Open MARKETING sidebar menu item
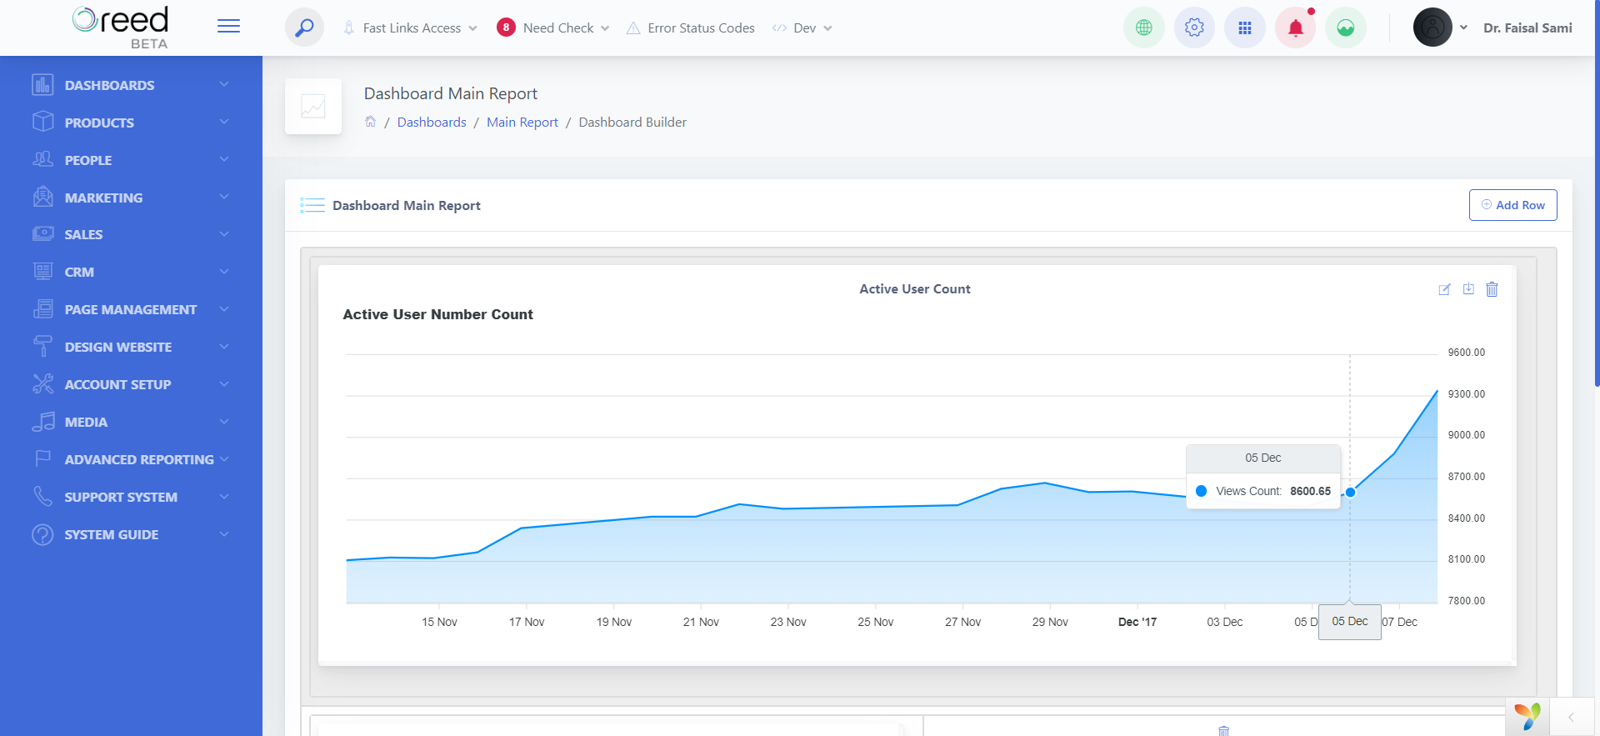The height and width of the screenshot is (736, 1600). (x=131, y=197)
